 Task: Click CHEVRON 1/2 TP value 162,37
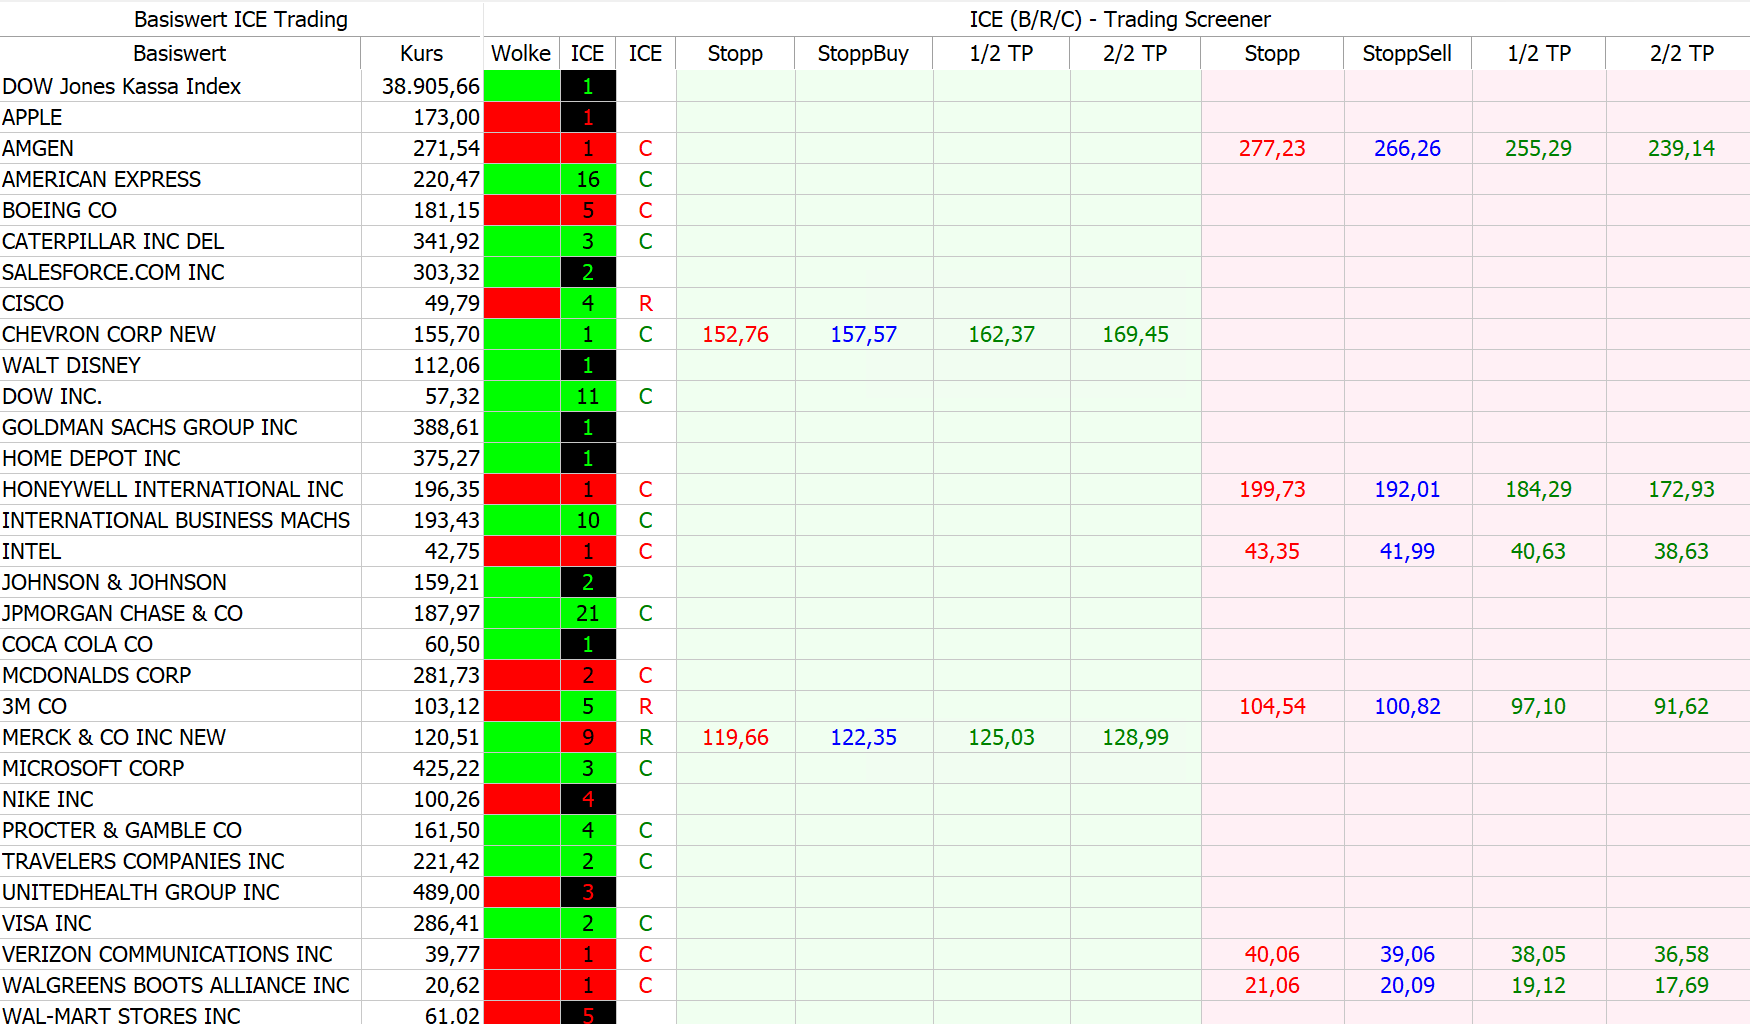tap(1001, 334)
